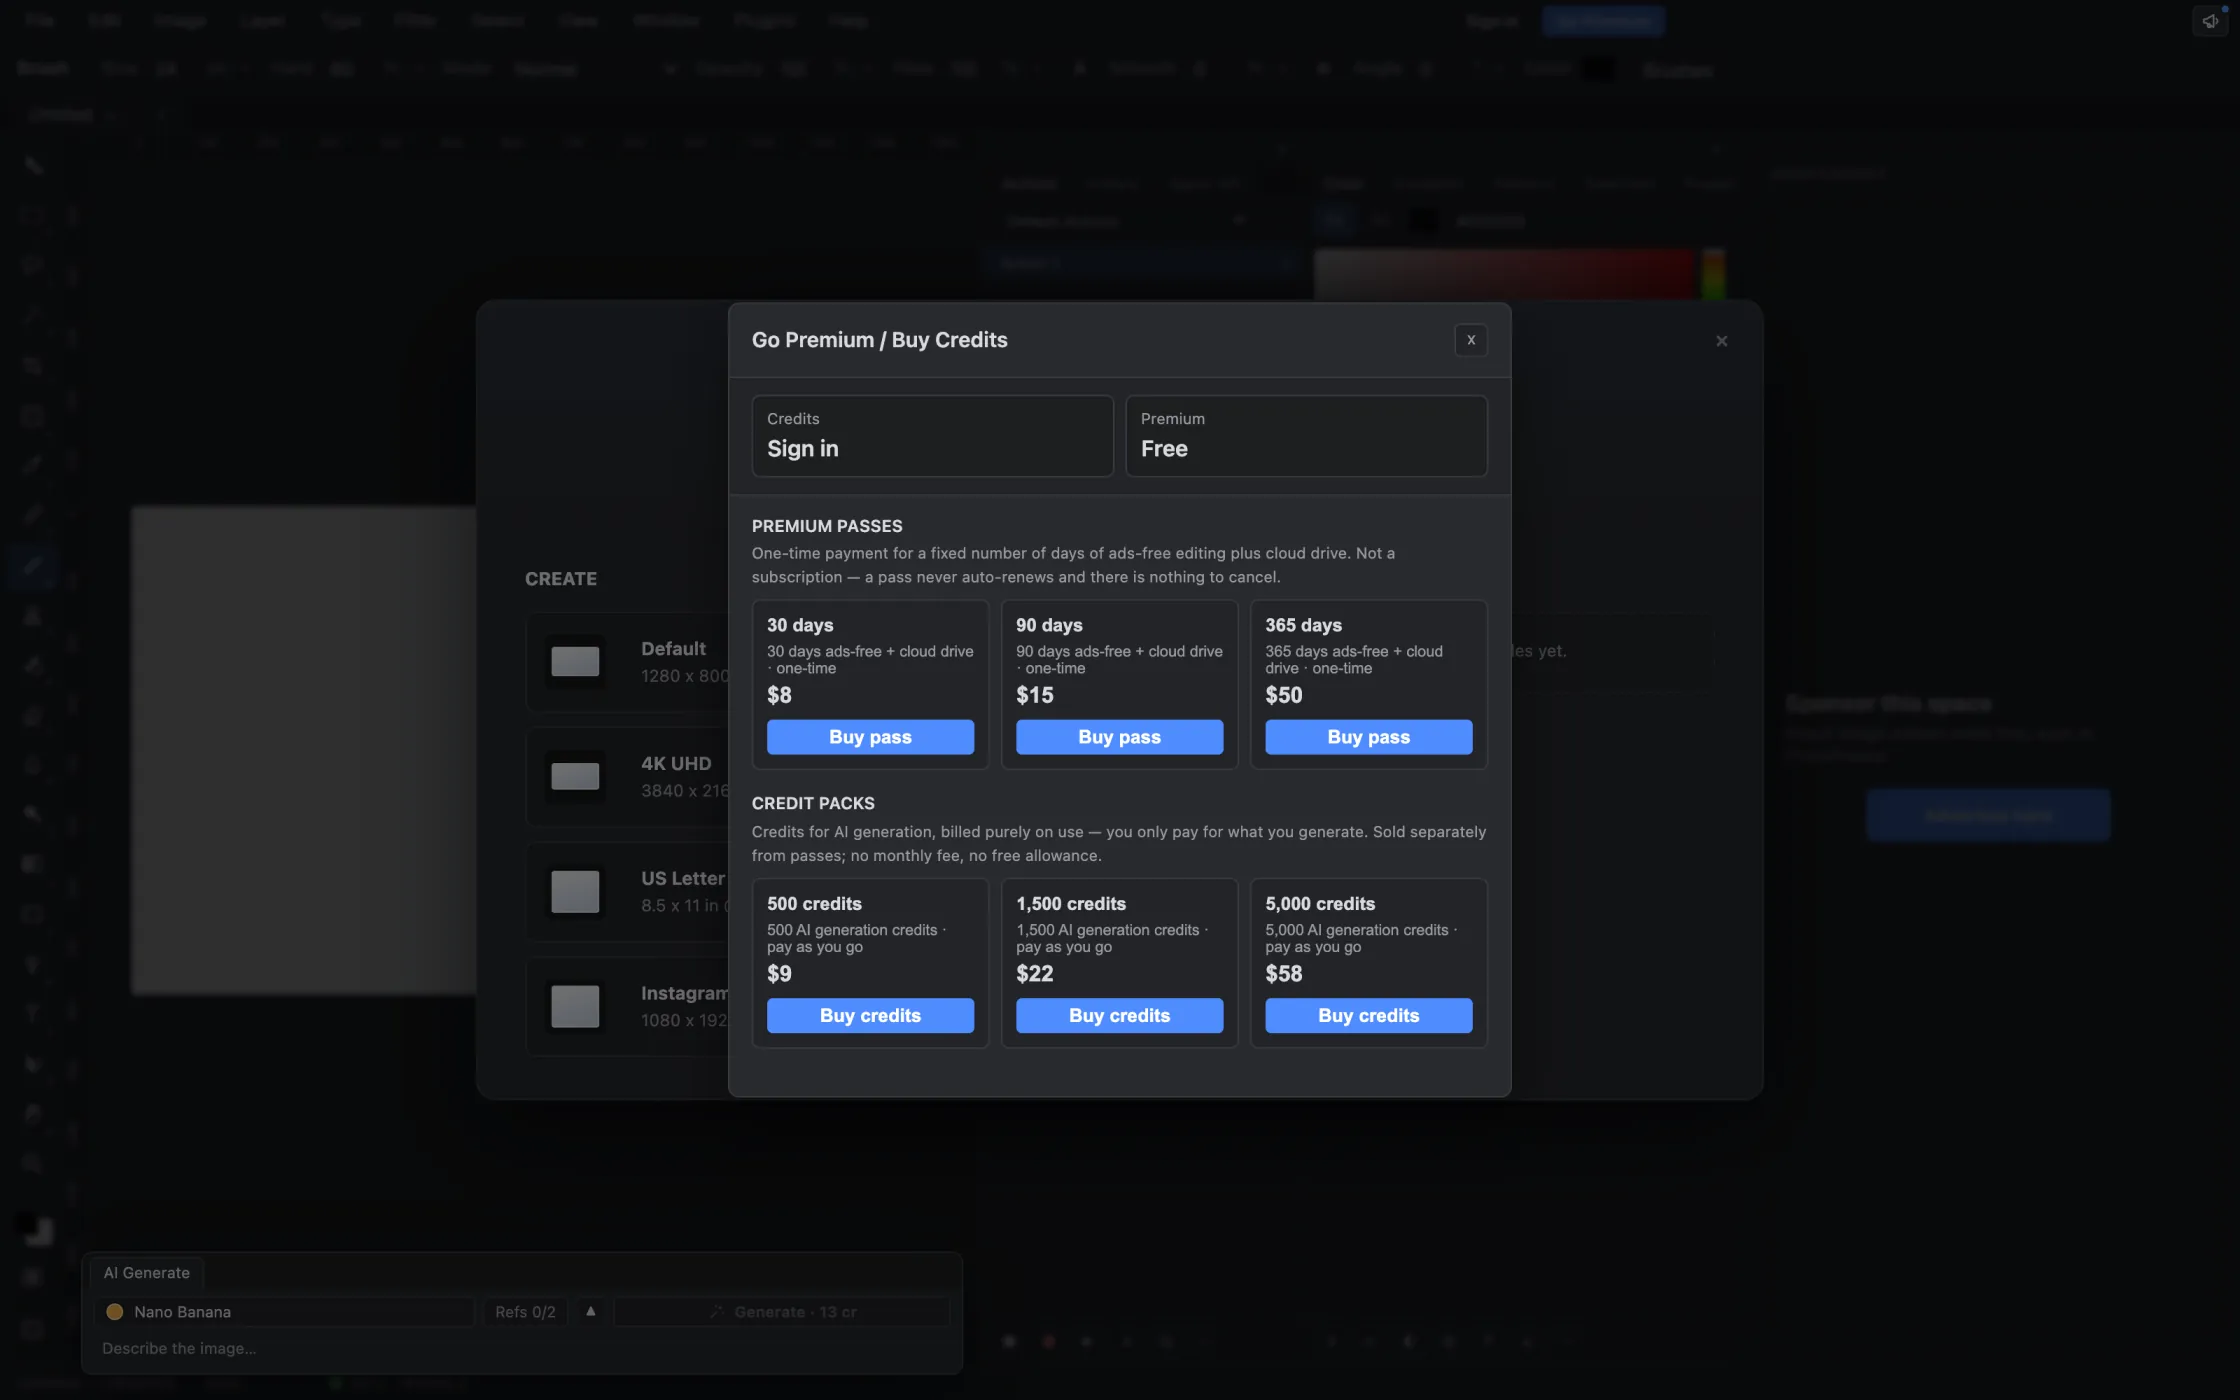Open the foreground/background color swatch in left toolbar
This screenshot has width=2240, height=1400.
[34, 1229]
